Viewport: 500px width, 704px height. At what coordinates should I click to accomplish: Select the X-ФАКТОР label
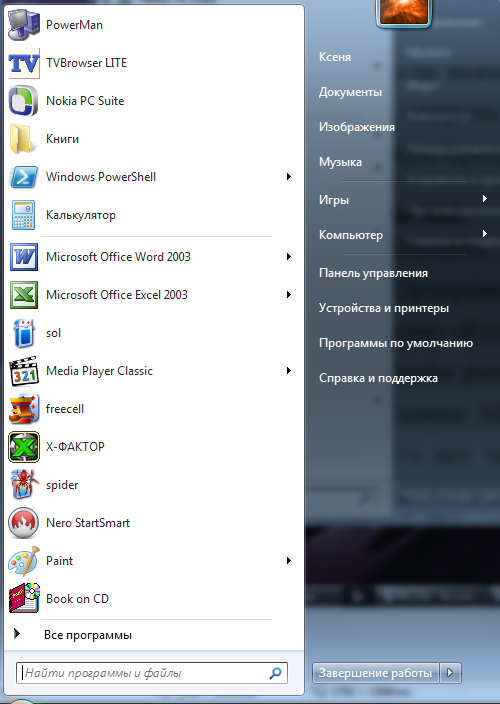pos(75,447)
